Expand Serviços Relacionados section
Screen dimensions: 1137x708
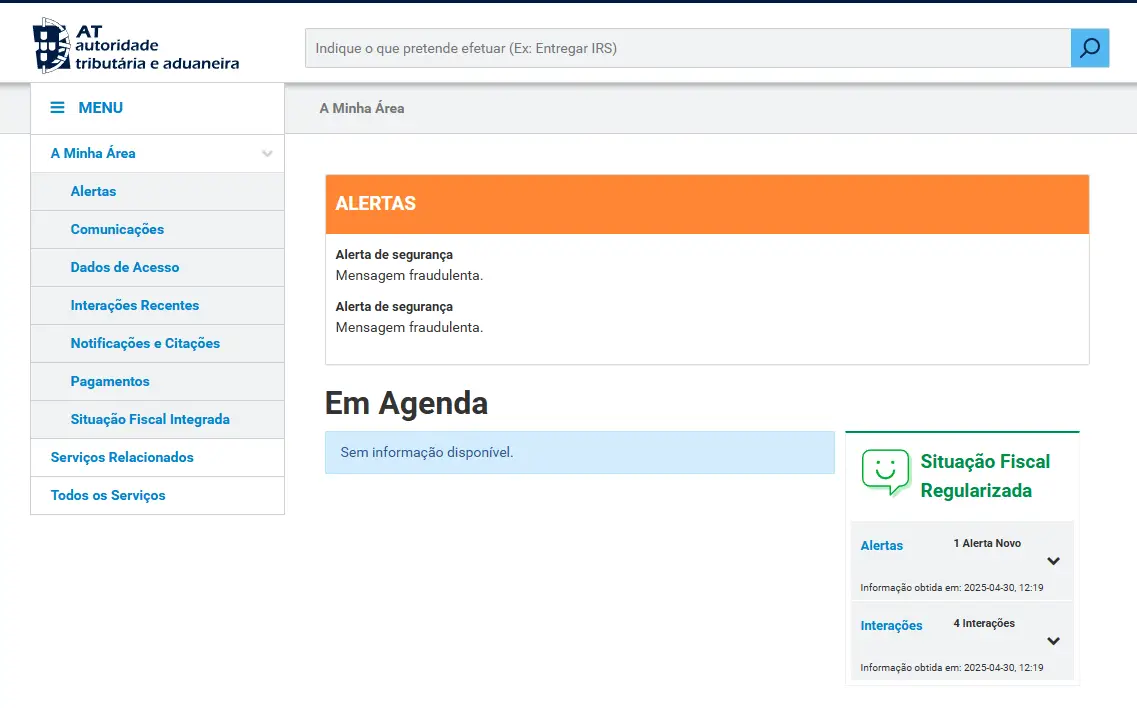[x=122, y=457]
